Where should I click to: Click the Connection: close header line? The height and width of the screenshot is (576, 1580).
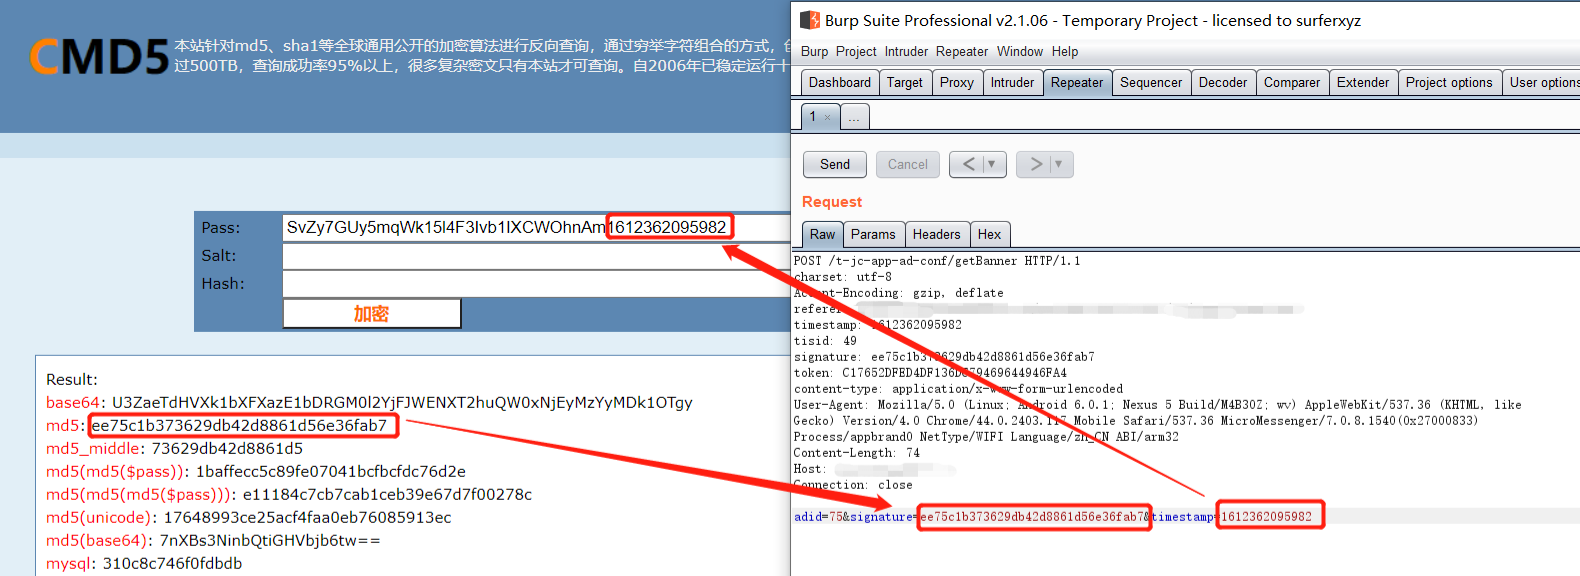(x=853, y=485)
